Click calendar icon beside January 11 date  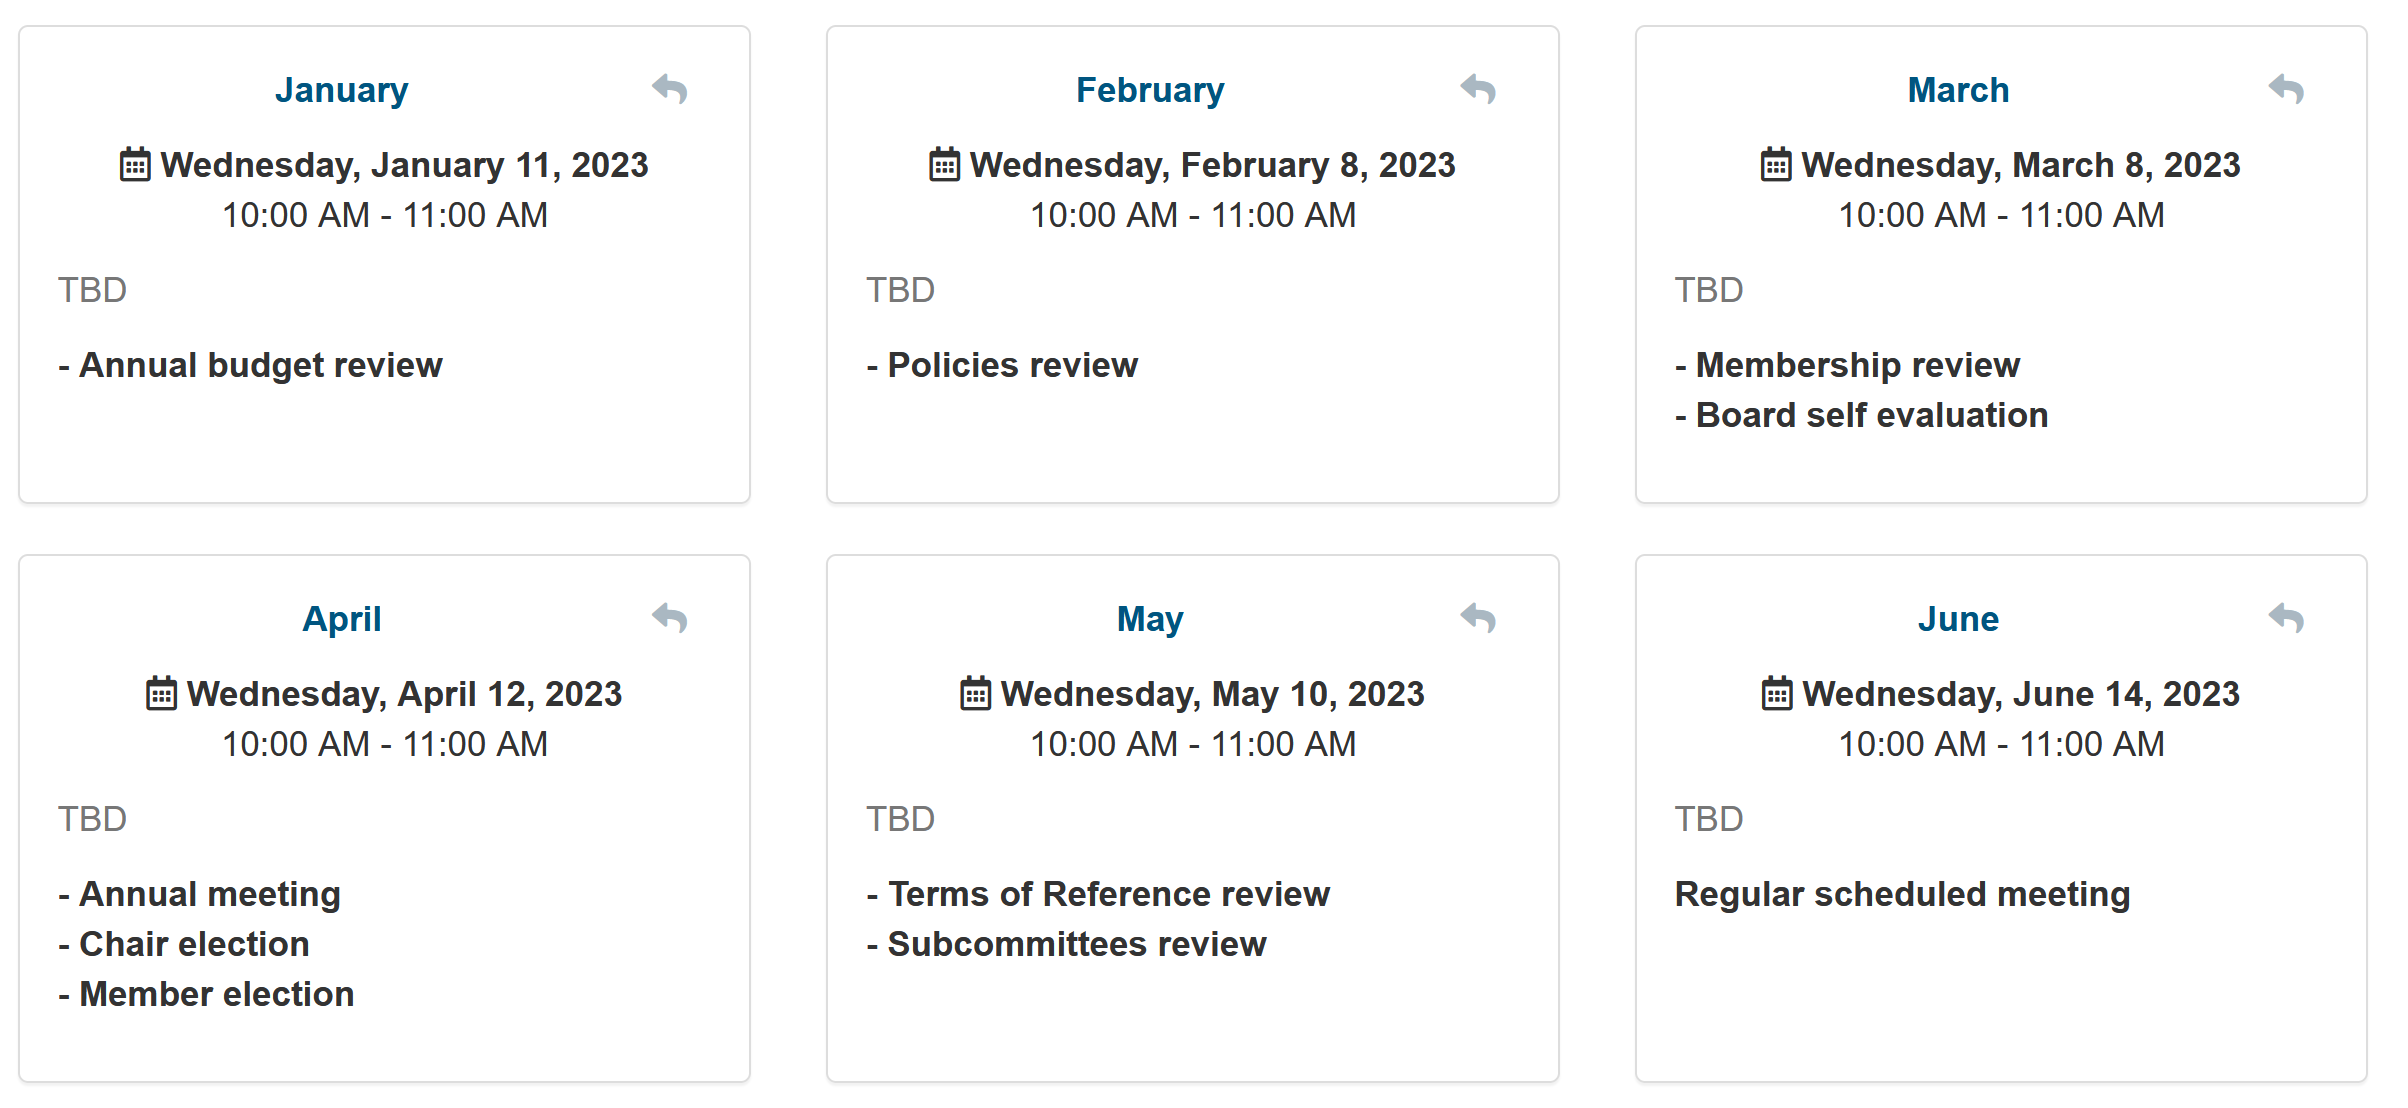(x=135, y=164)
